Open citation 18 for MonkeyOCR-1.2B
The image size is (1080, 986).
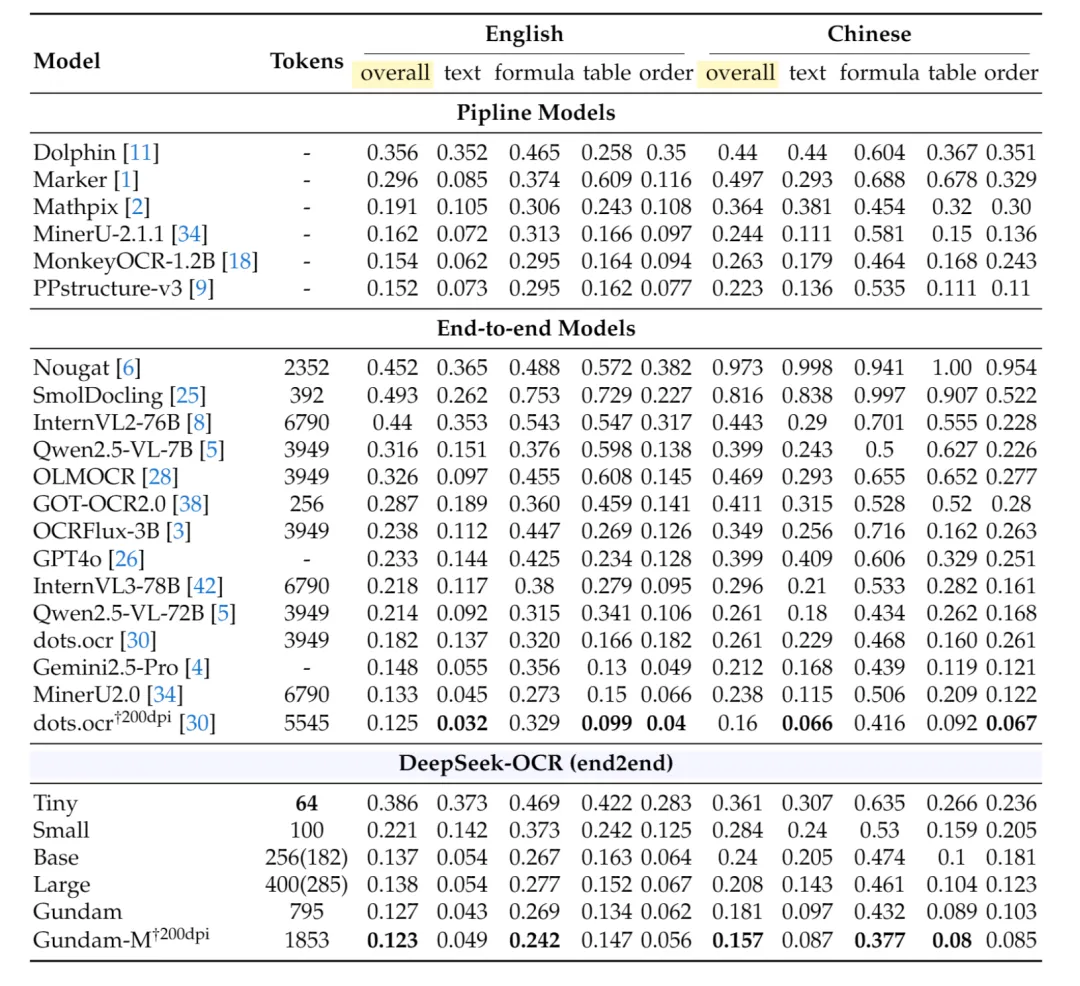pyautogui.click(x=238, y=261)
